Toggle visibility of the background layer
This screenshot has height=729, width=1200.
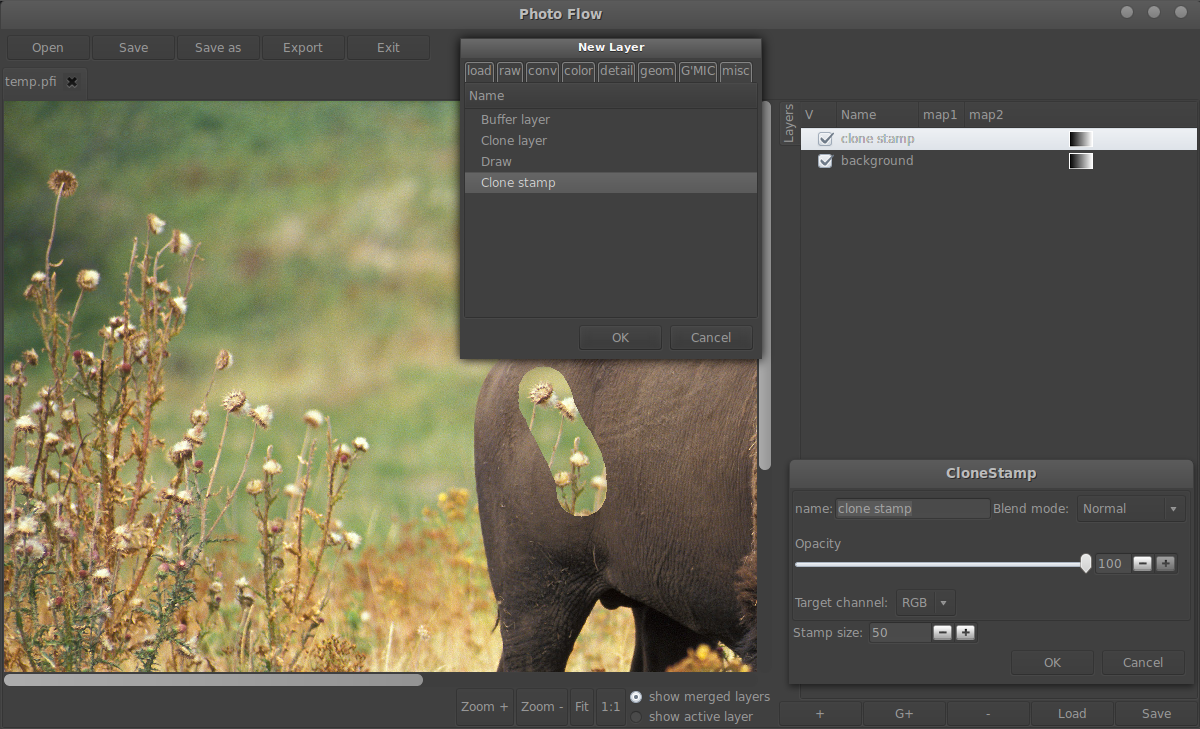pyautogui.click(x=825, y=160)
